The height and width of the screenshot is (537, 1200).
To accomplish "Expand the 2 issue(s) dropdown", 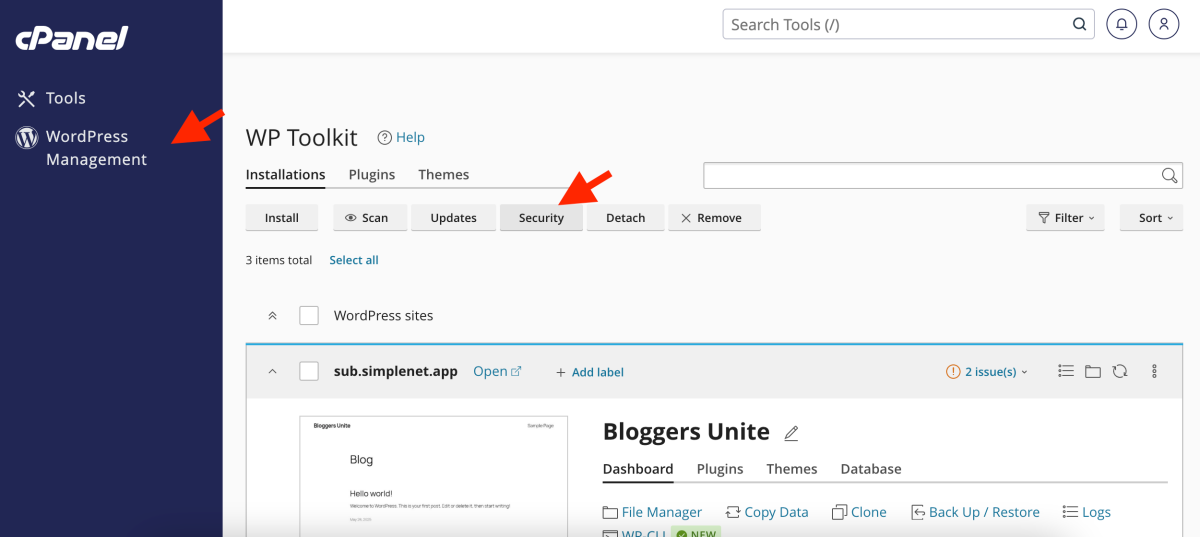I will (x=987, y=372).
